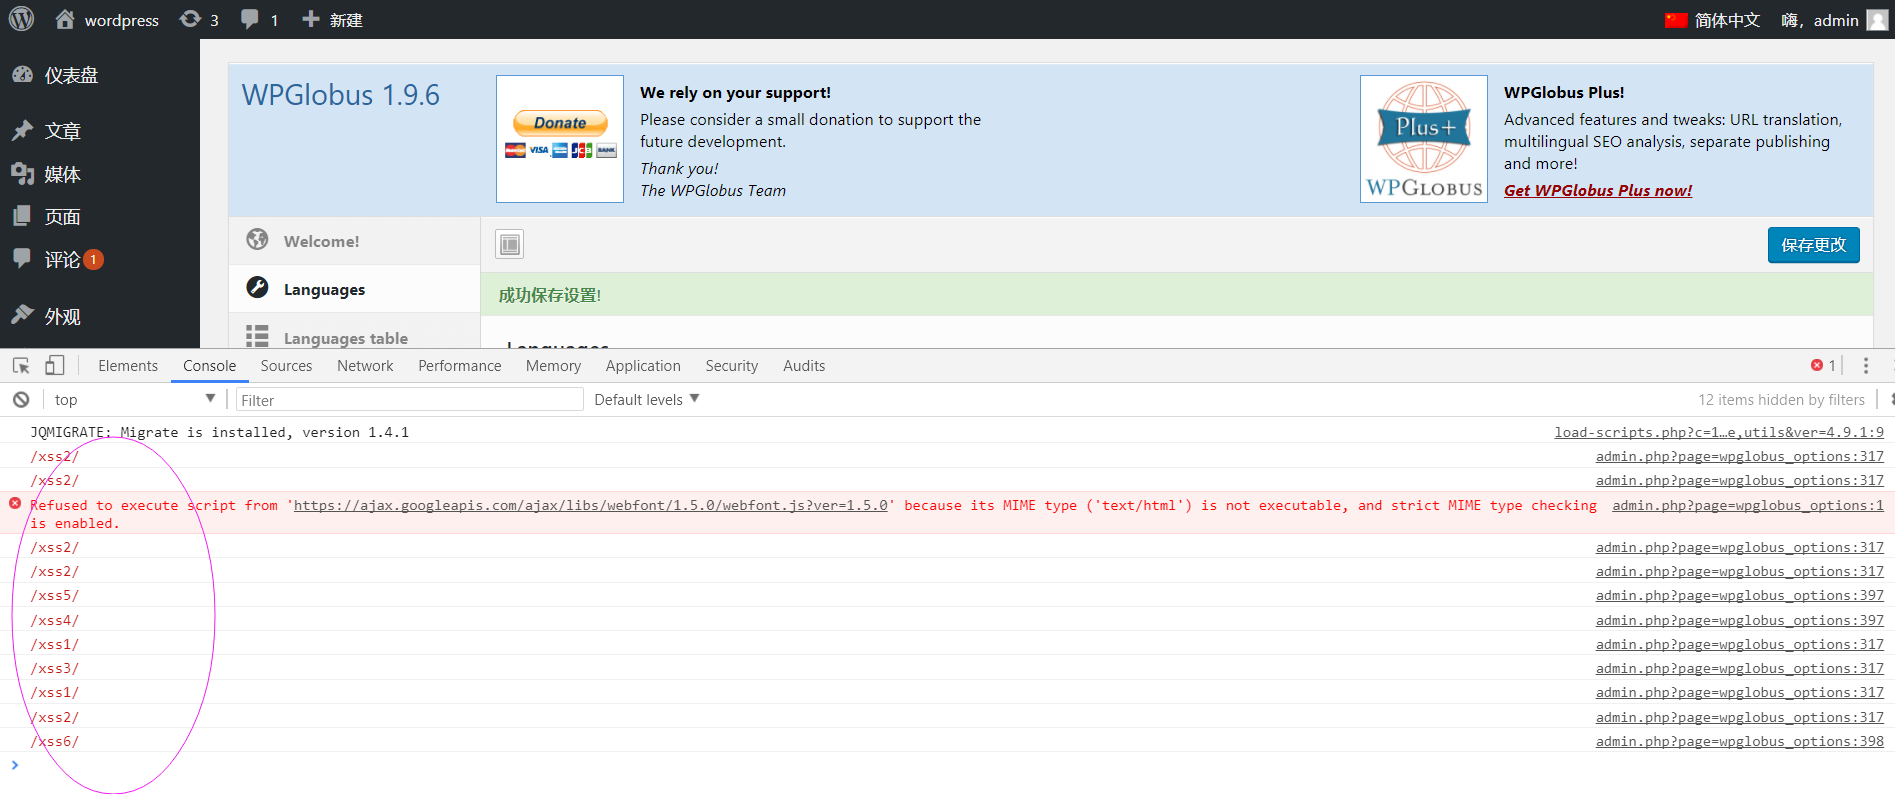Click the console input prompt arrow
Image resolution: width=1895 pixels, height=794 pixels.
[x=15, y=765]
